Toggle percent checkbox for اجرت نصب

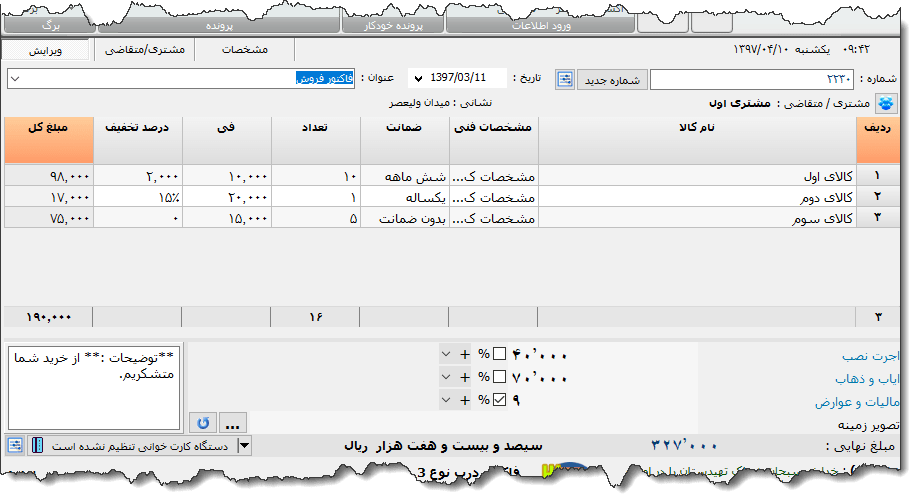499,354
